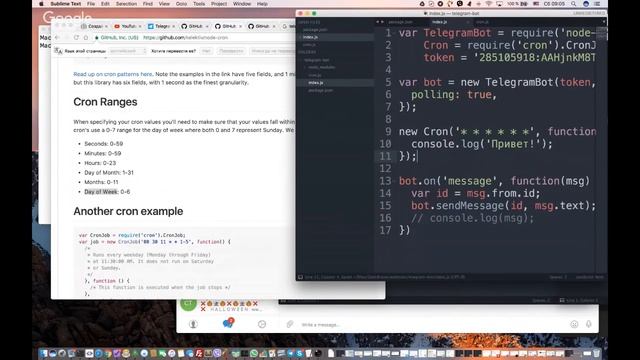Image resolution: width=640 pixels, height=360 pixels.
Task: Open the Sublime Text File menu
Action: pos(91,4)
